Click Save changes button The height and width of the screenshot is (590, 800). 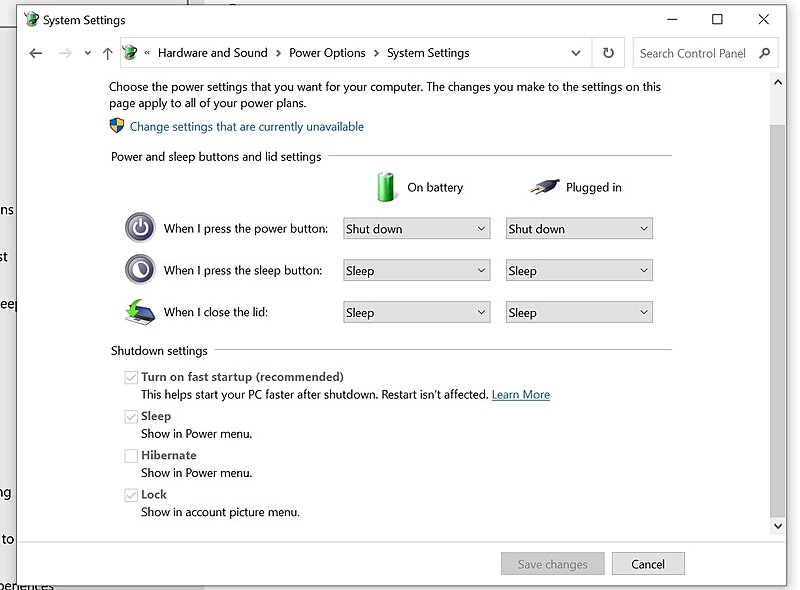point(553,564)
